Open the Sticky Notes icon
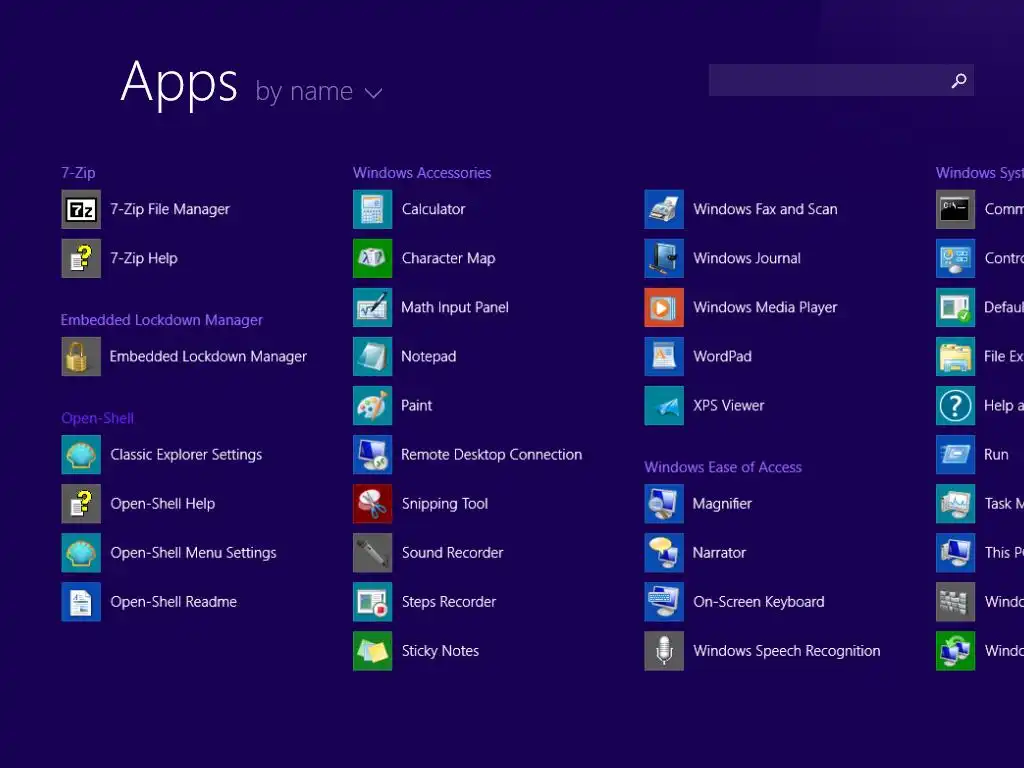 [372, 650]
